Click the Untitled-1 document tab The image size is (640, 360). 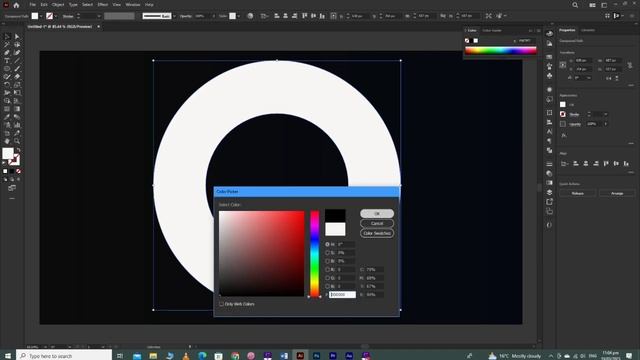(60, 27)
